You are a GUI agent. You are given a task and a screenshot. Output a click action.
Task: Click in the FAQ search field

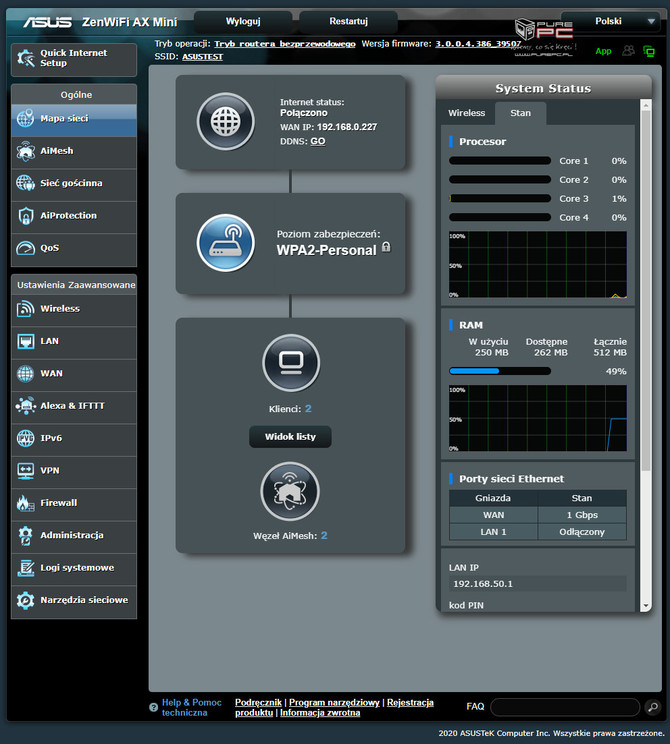[x=565, y=707]
